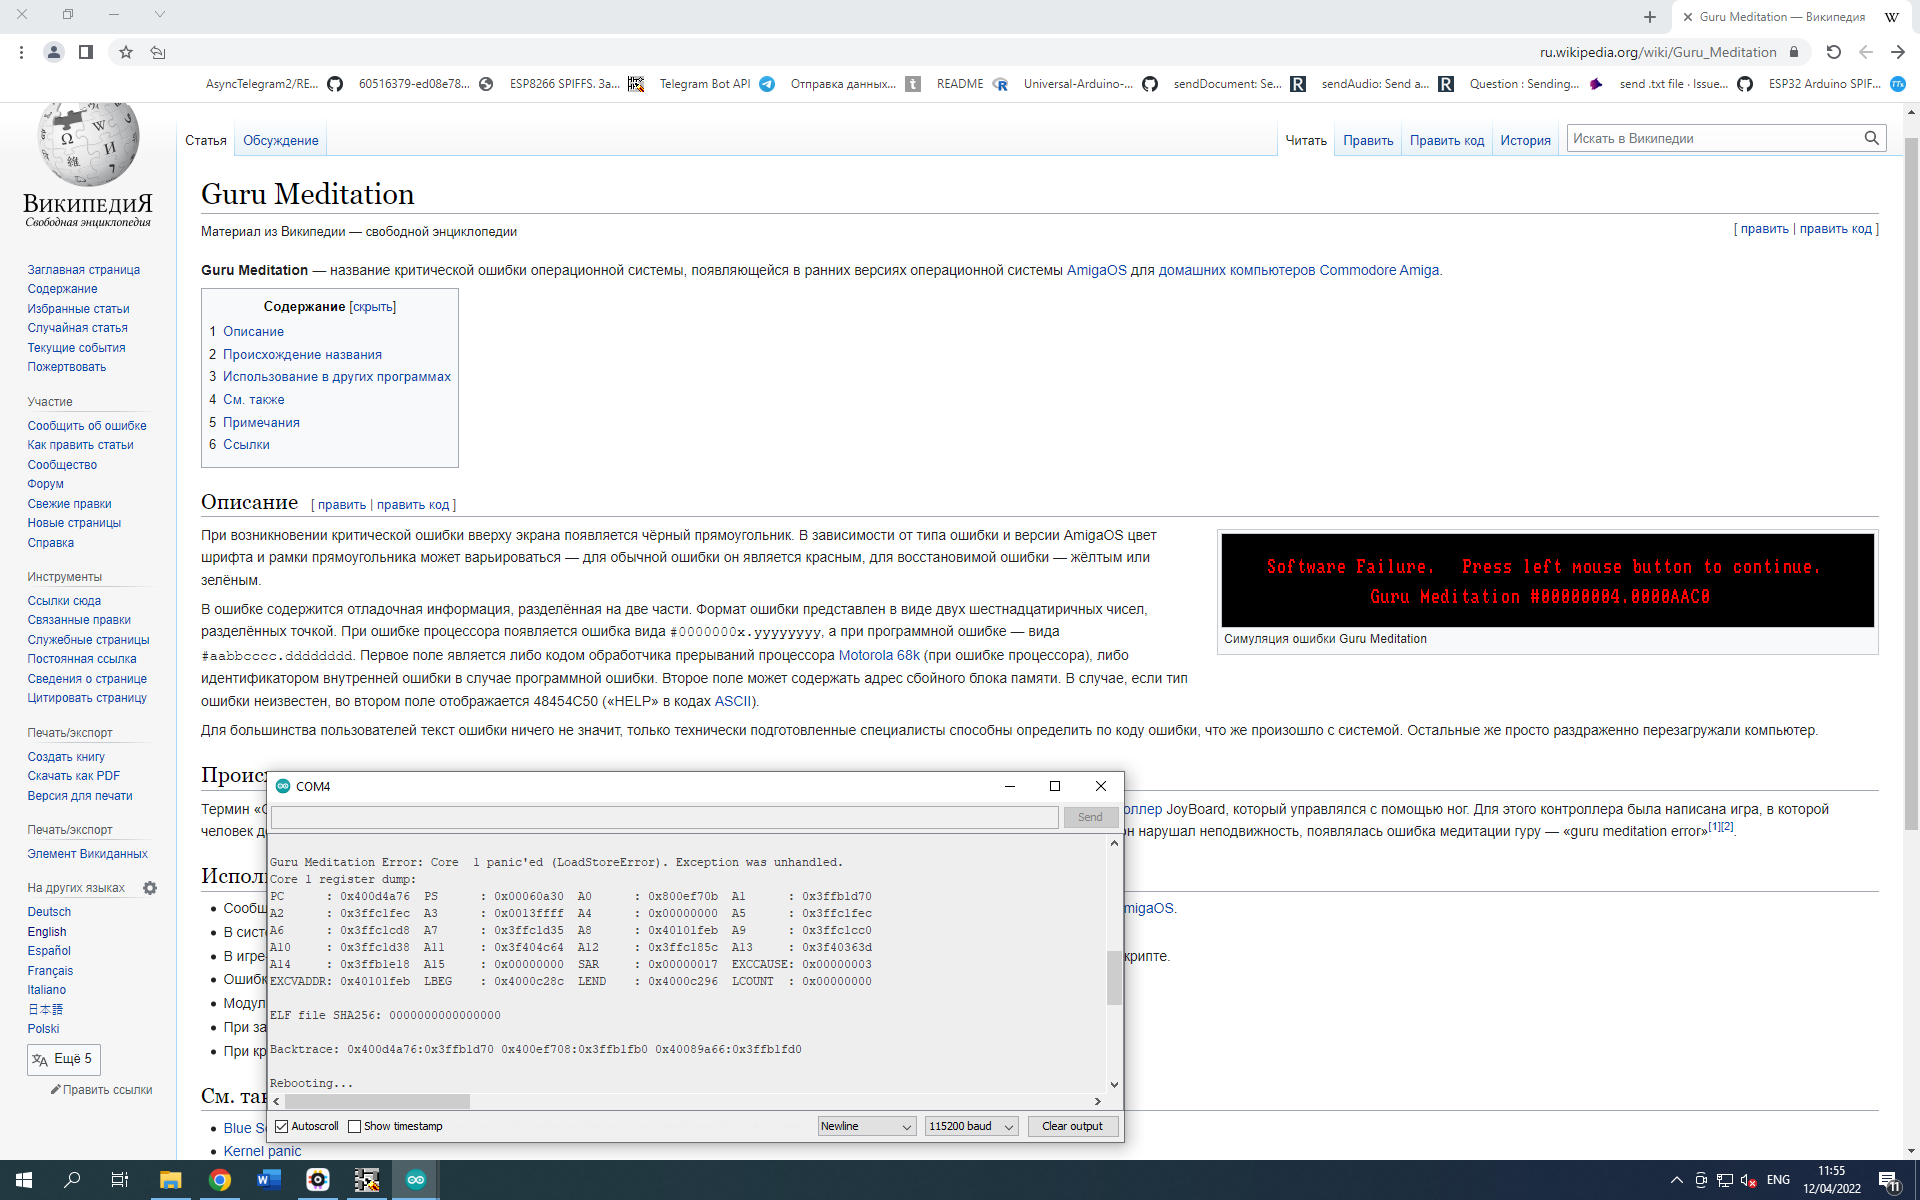Open language settings gear icon
The height and width of the screenshot is (1200, 1920).
(150, 888)
